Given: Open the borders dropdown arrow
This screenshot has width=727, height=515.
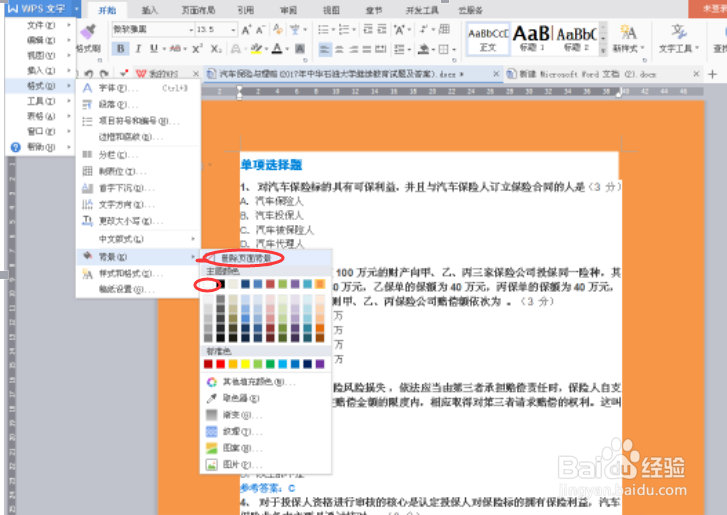Looking at the screenshot, I should tap(454, 50).
